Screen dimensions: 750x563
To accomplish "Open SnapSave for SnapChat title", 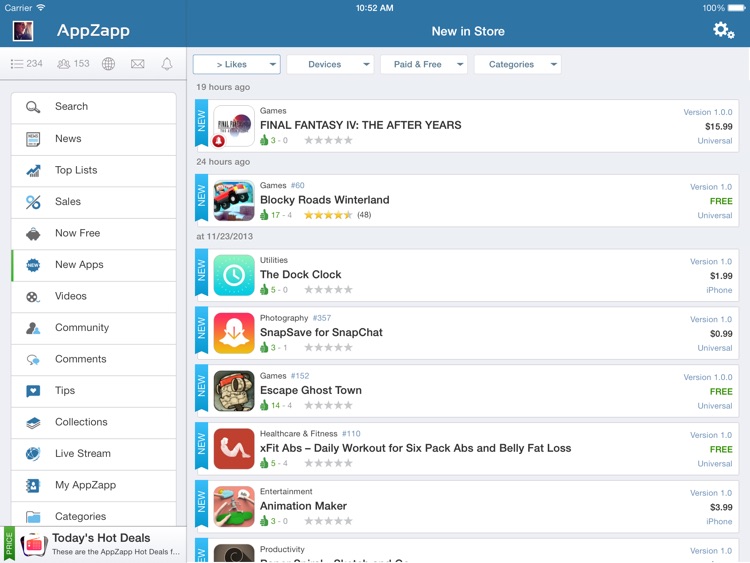I will (321, 332).
